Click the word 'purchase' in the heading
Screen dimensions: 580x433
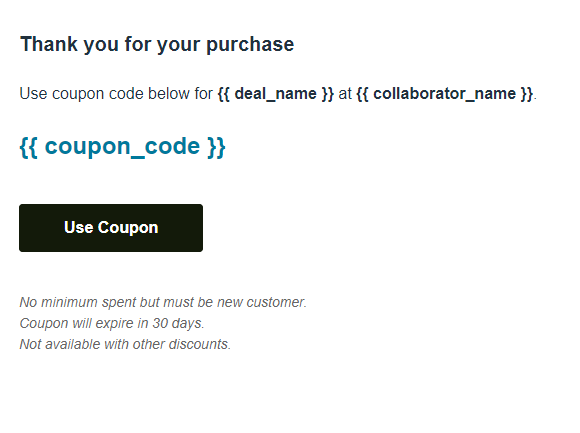(x=250, y=45)
